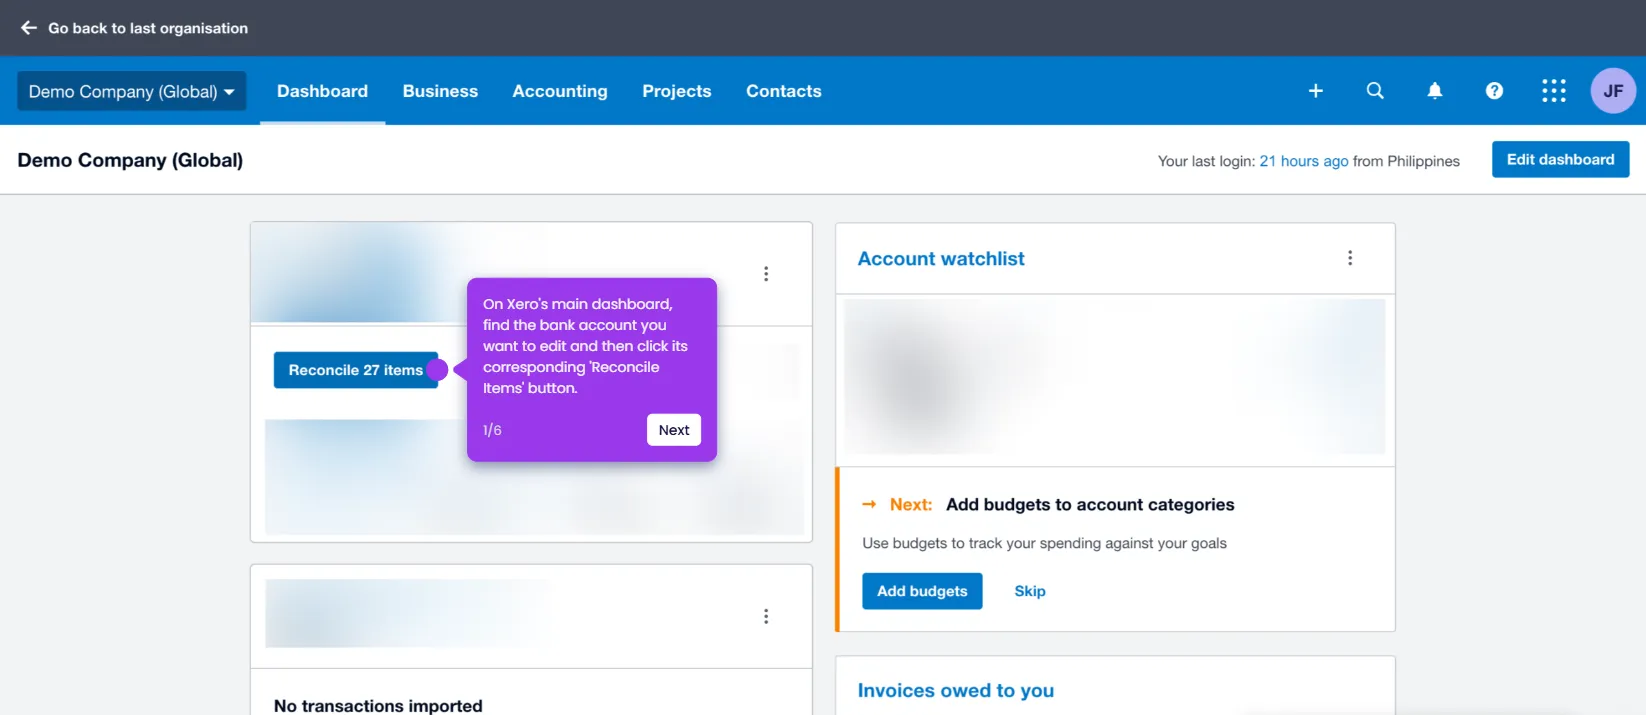
Task: Click Add budgets to account categories text
Action: tap(1090, 505)
